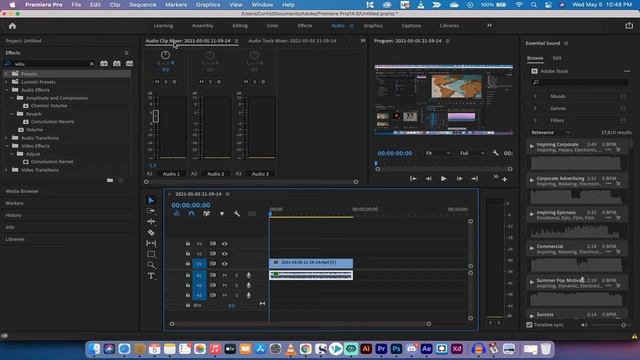Screen dimensions: 640x360
Task: Open After Effects icon in the Dock
Action: pos(427,349)
